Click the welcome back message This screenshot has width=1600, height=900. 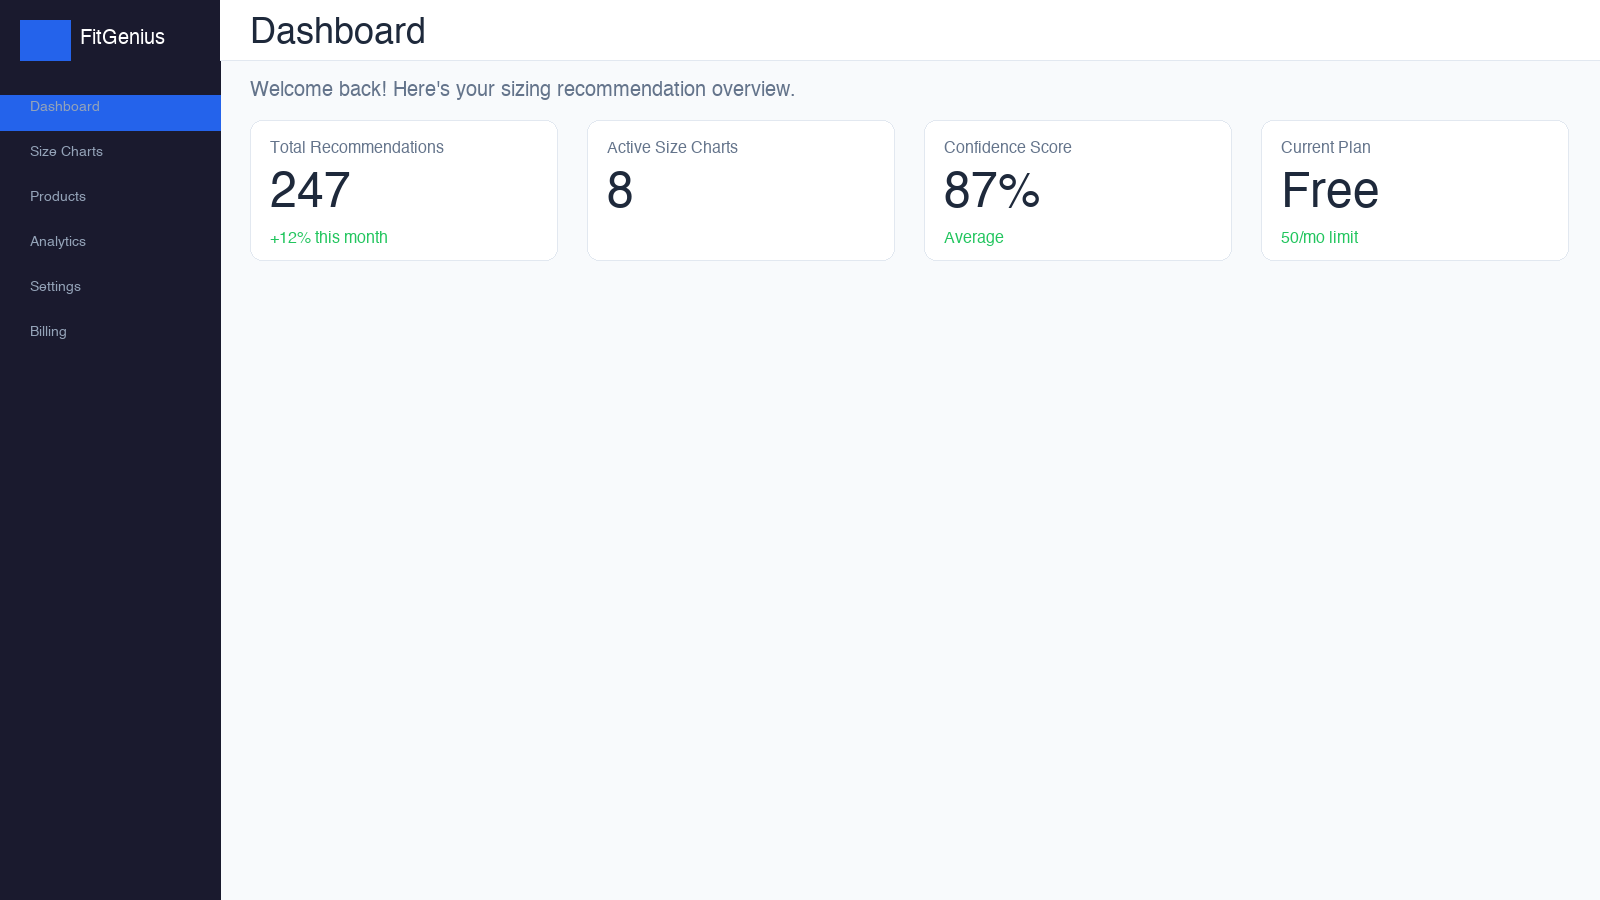(522, 89)
